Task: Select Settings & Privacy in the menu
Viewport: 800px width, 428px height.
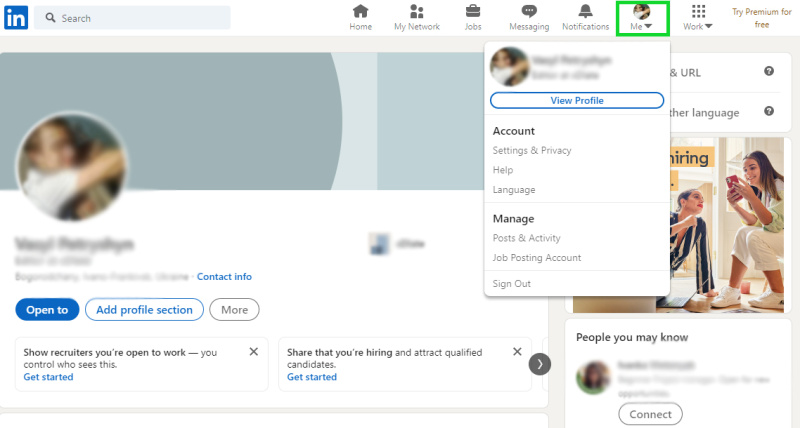Action: (x=532, y=150)
